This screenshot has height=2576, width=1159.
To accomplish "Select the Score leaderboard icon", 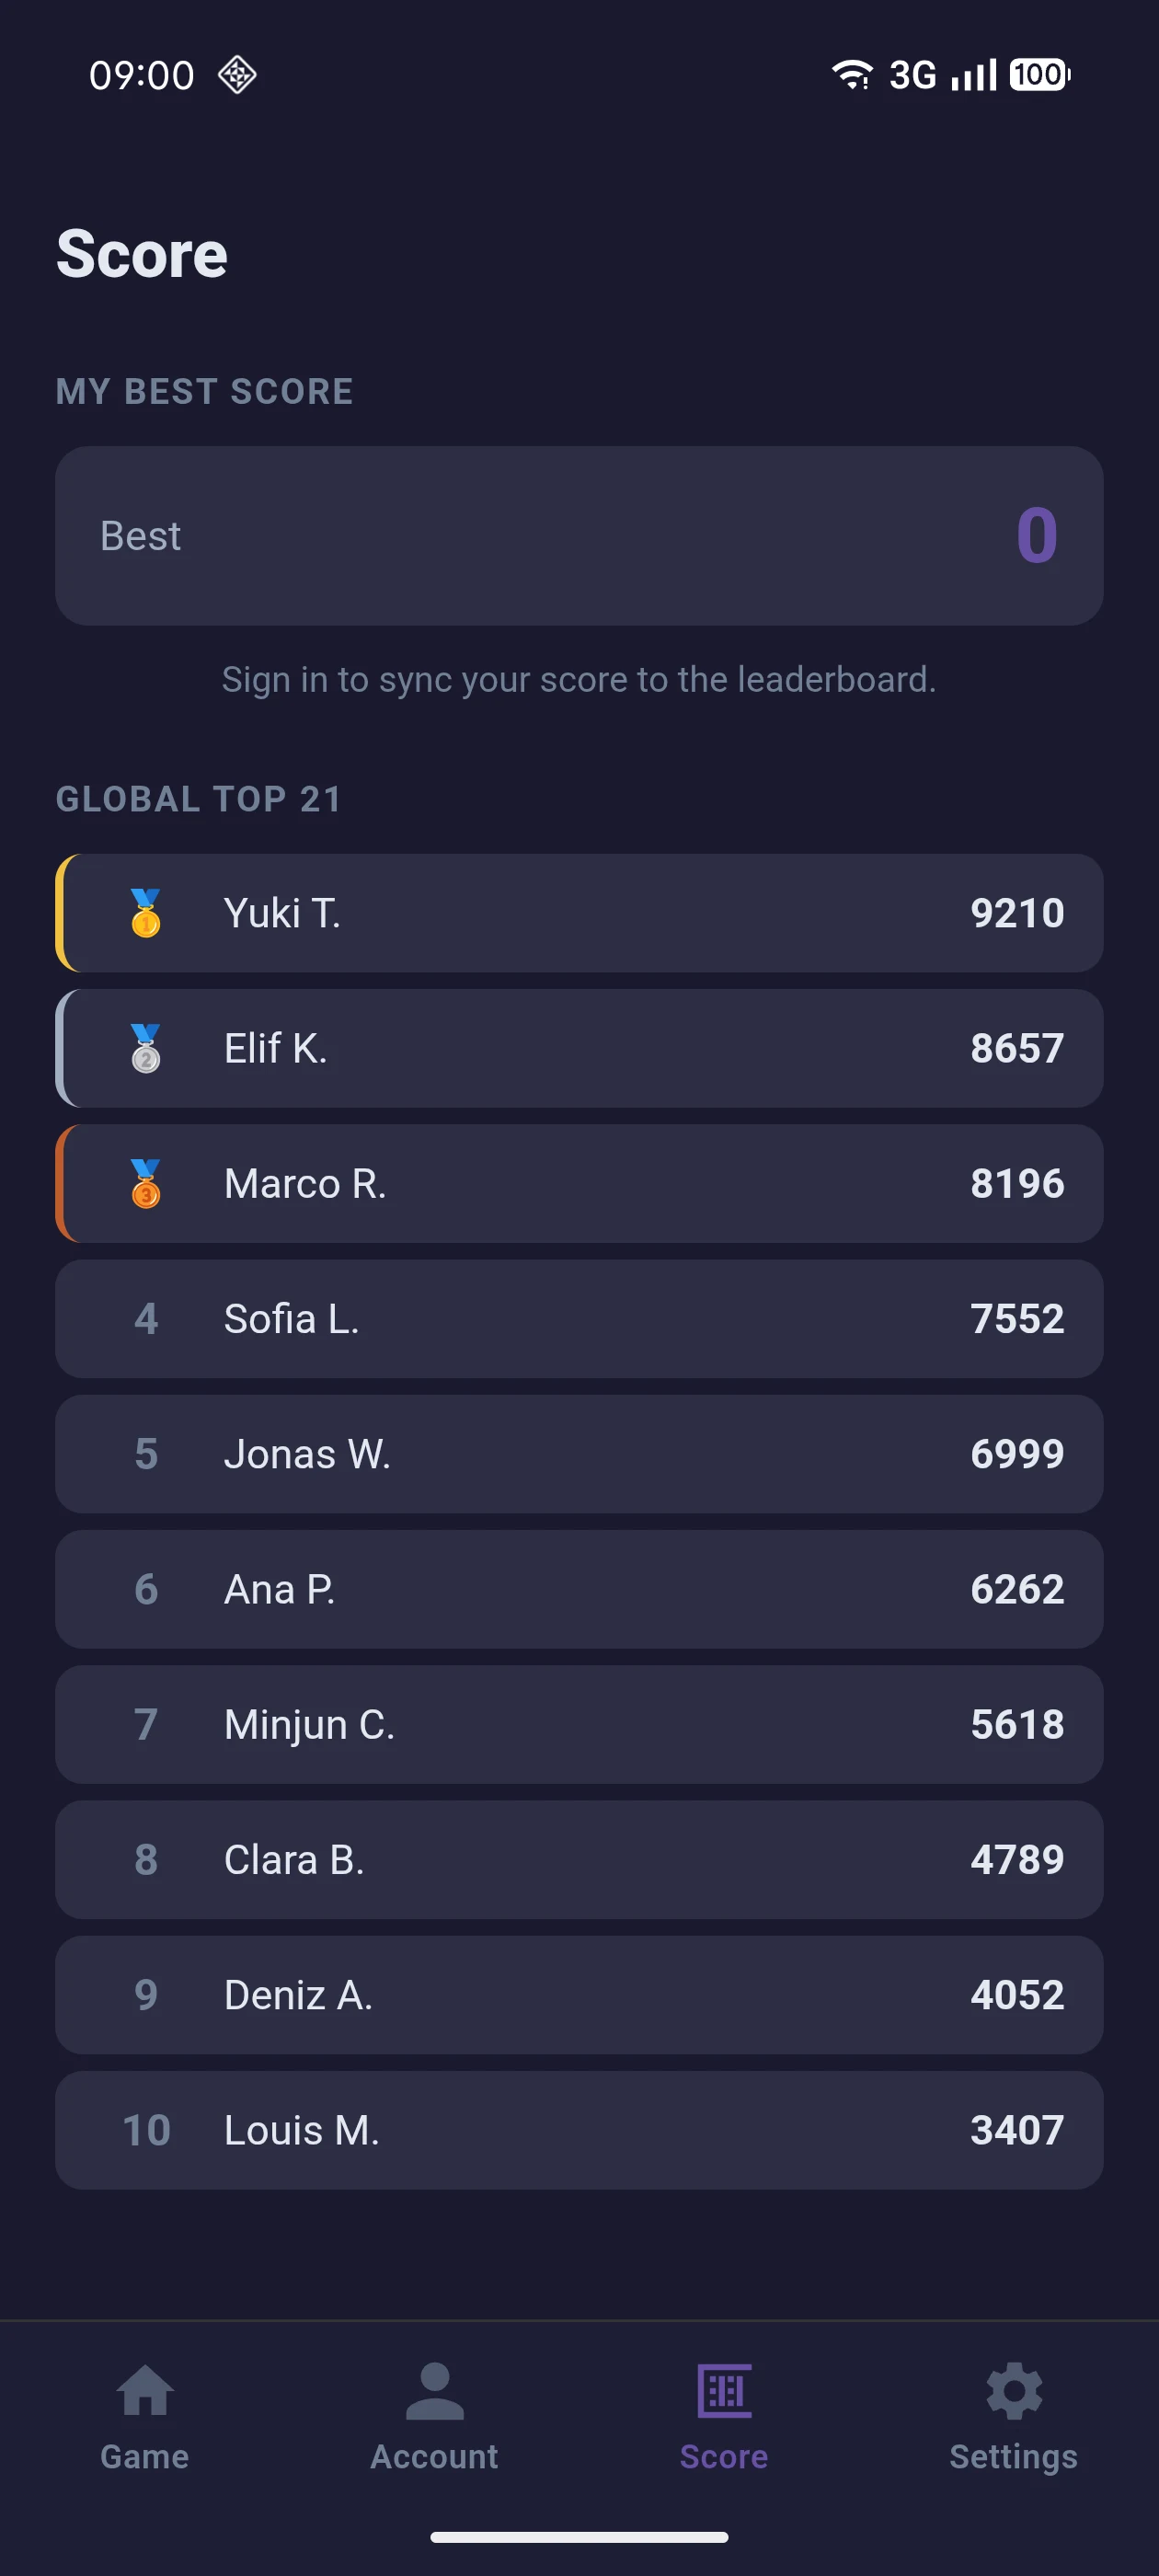I will [x=724, y=2390].
